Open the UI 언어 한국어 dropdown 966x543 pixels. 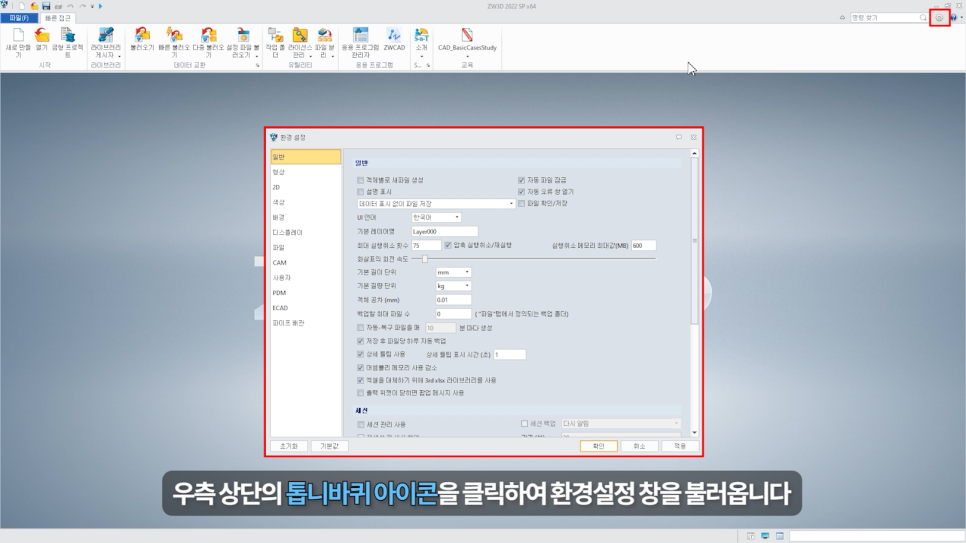(436, 218)
